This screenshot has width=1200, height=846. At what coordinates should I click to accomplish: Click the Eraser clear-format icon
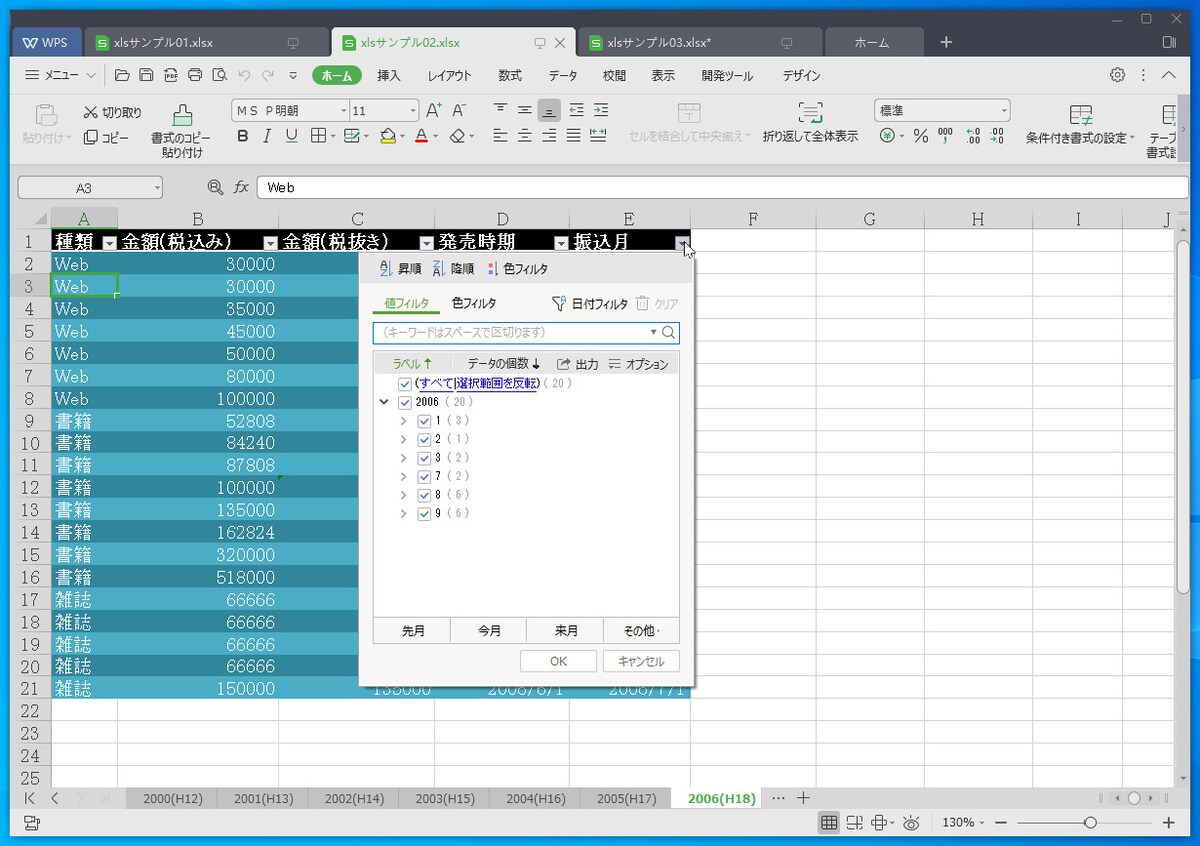tap(456, 136)
